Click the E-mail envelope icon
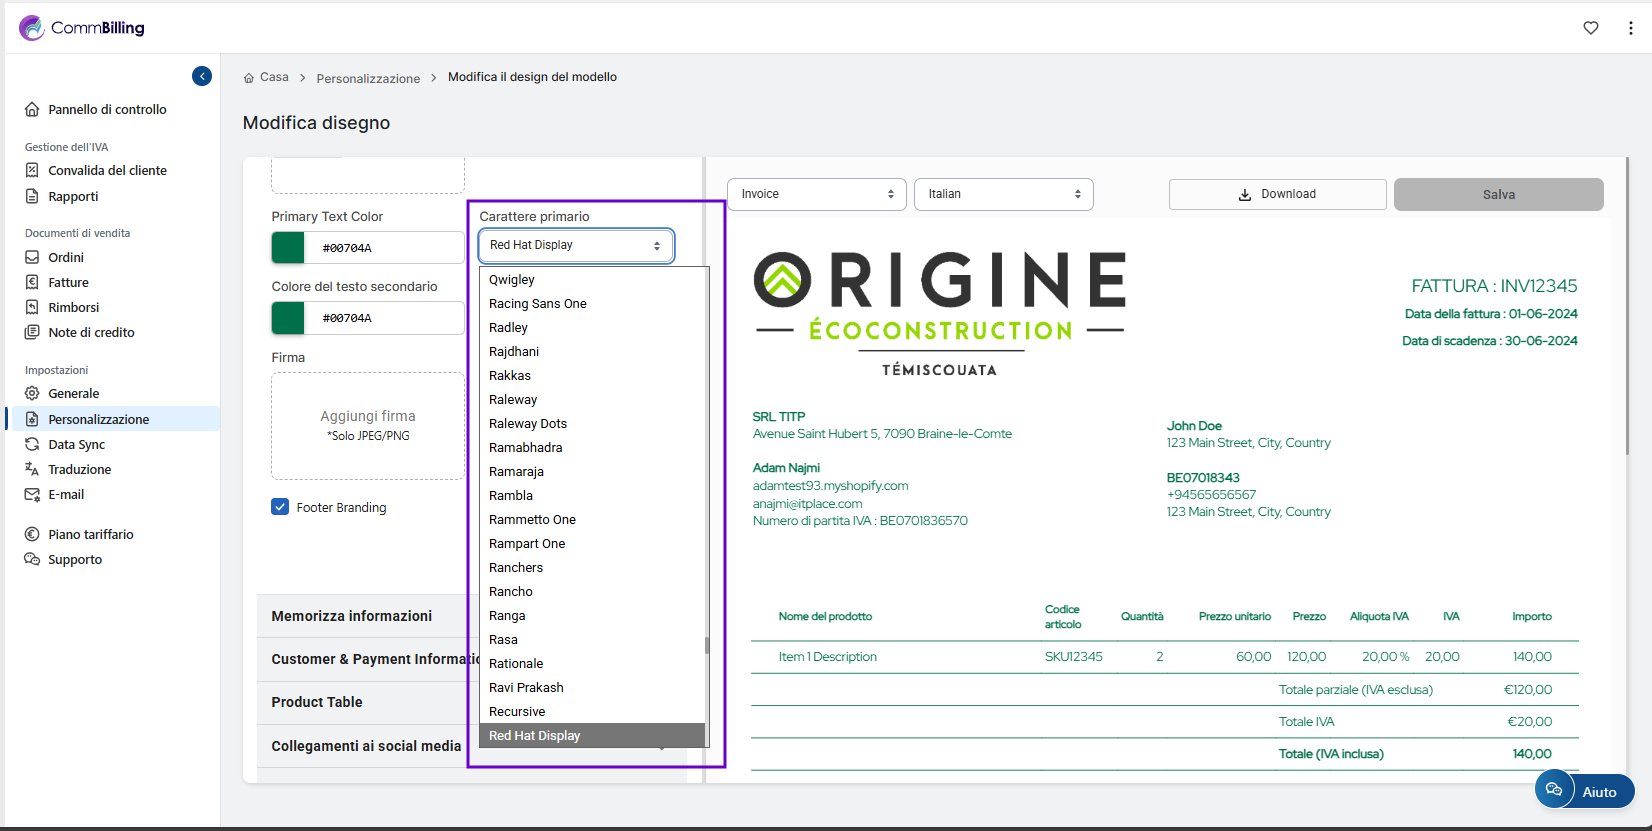 click(32, 494)
